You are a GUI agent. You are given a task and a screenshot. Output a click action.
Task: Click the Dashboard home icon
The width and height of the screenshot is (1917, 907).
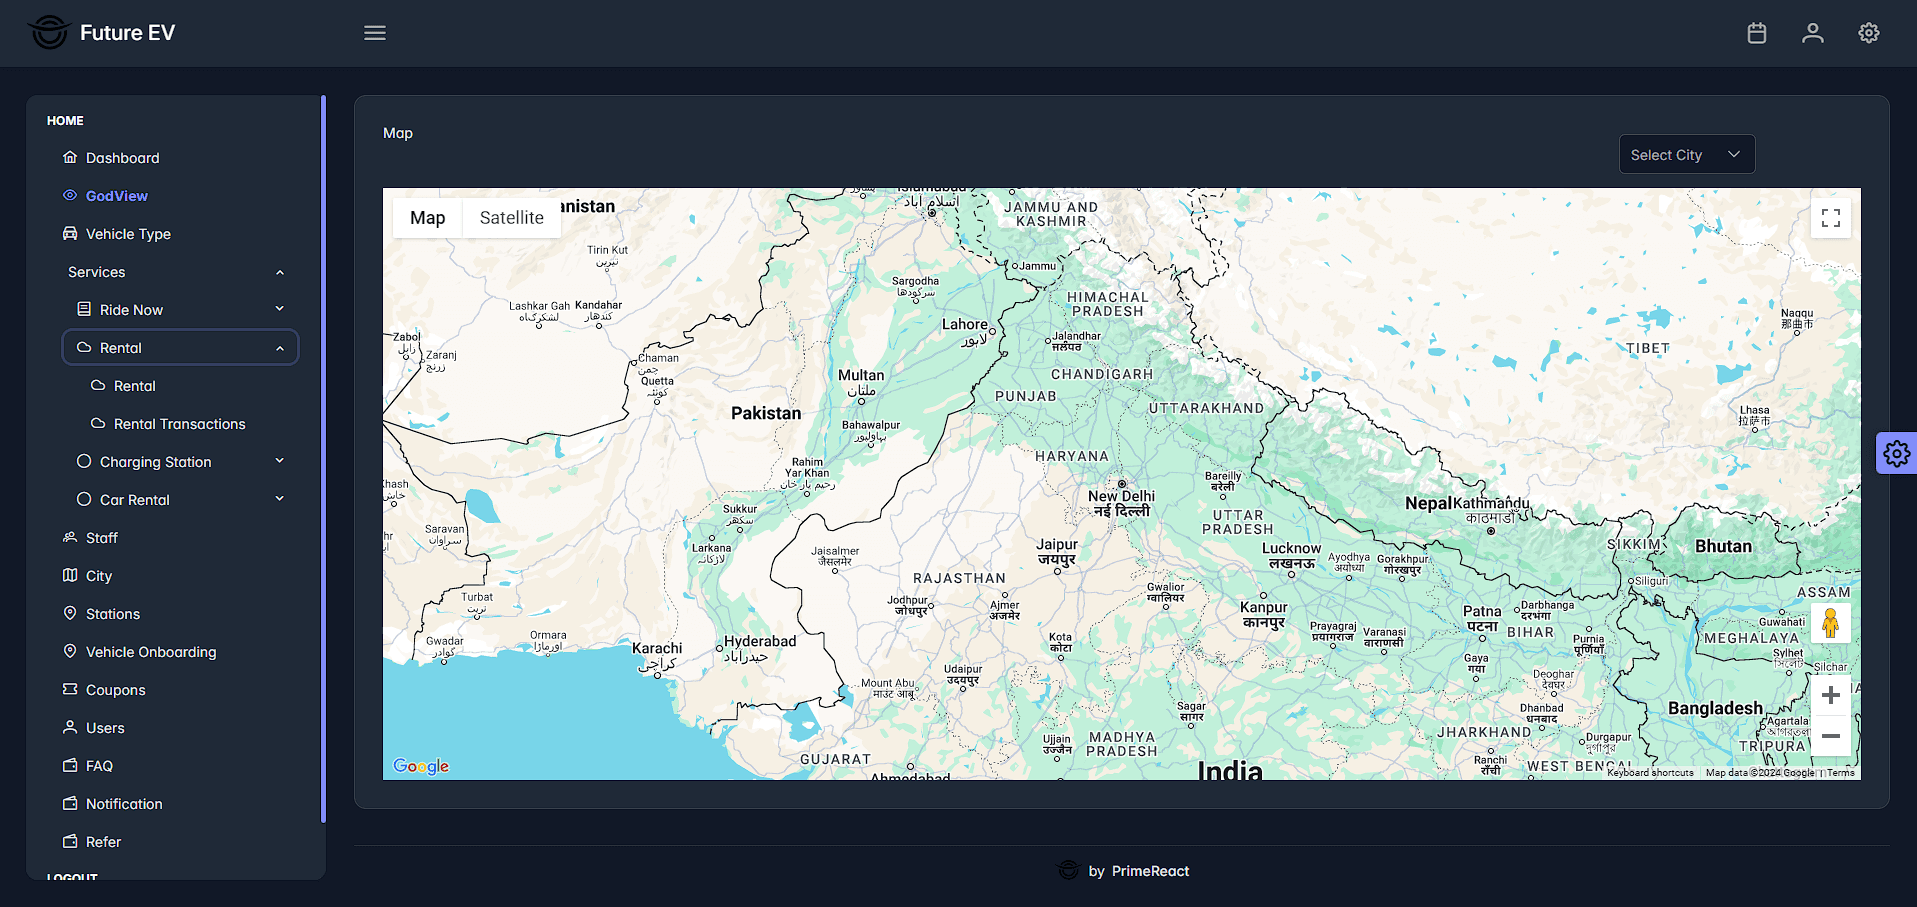pos(70,157)
